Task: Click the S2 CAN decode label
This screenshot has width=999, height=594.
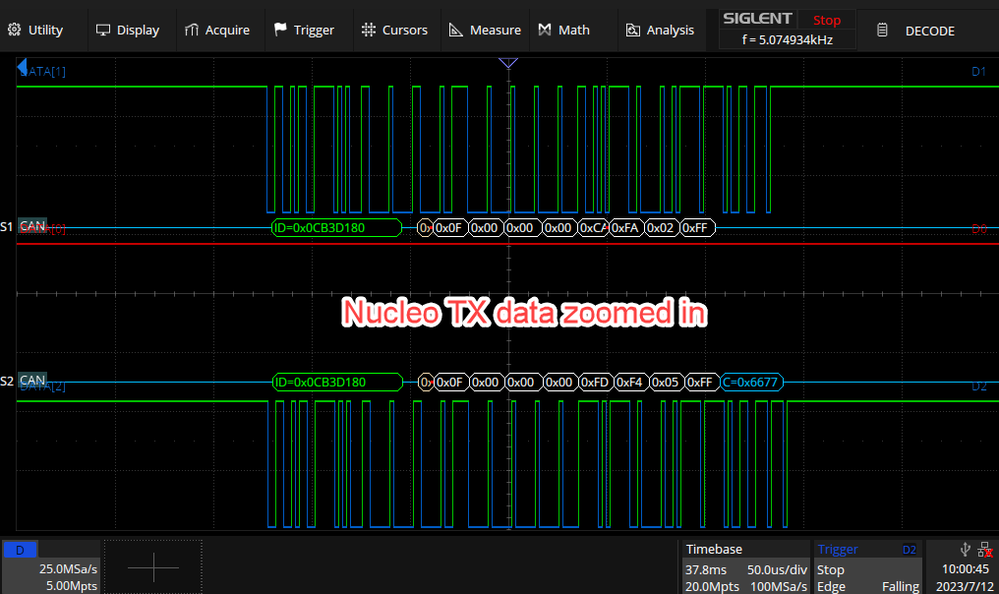Action: click(32, 380)
